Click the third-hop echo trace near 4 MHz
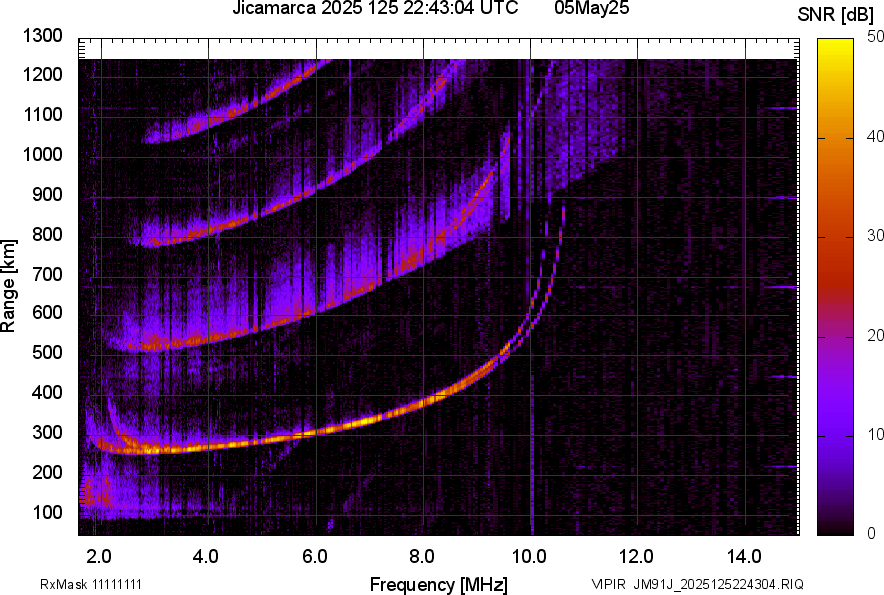 pyautogui.click(x=209, y=230)
